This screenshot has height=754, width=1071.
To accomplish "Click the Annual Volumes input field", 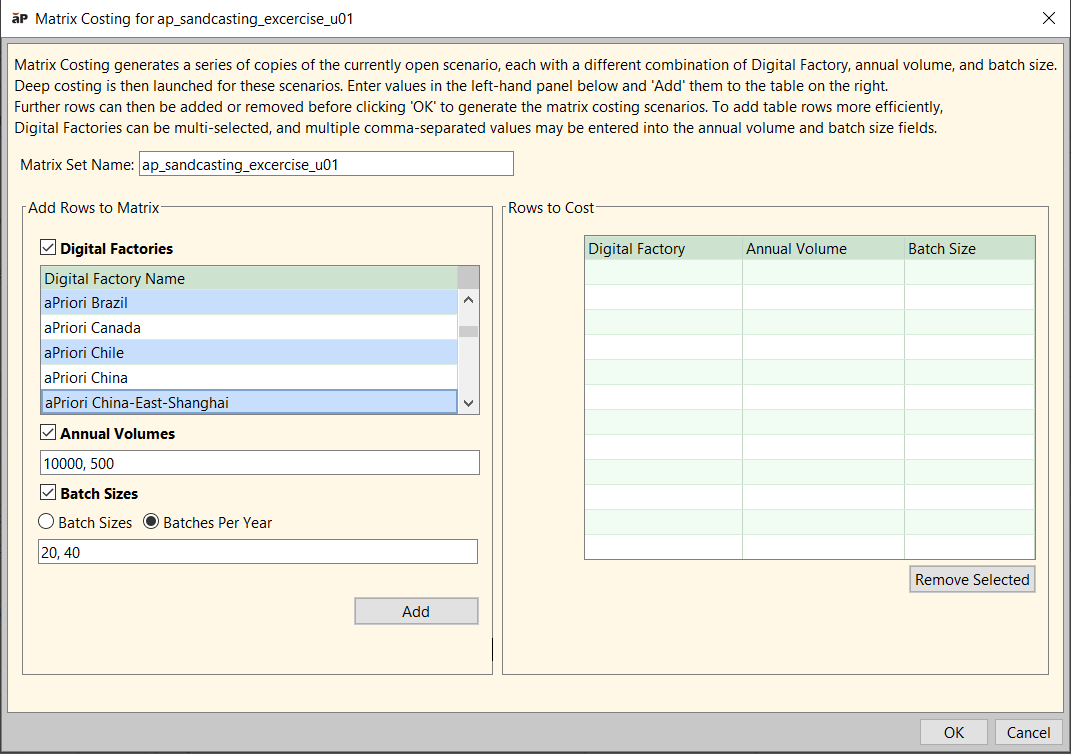I will coord(259,463).
